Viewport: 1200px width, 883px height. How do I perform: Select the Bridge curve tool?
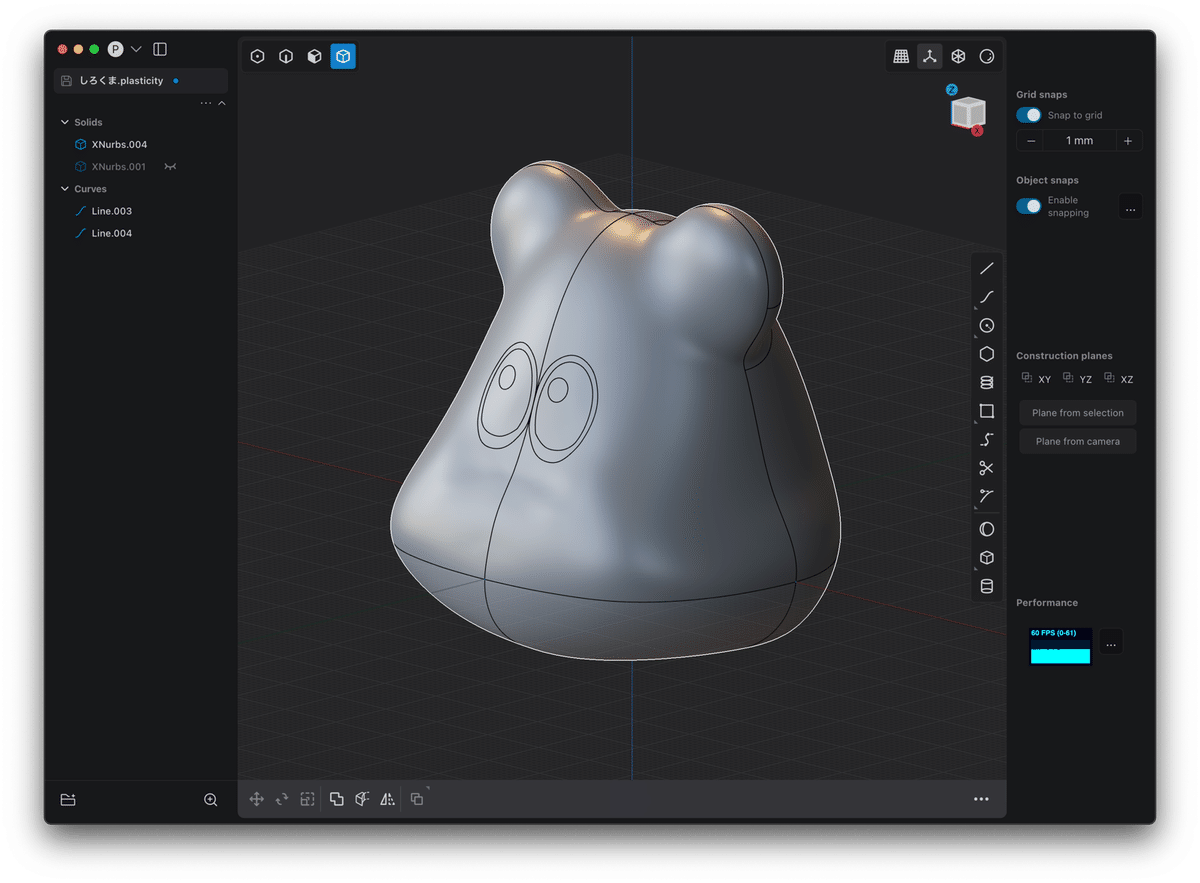pyautogui.click(x=987, y=439)
